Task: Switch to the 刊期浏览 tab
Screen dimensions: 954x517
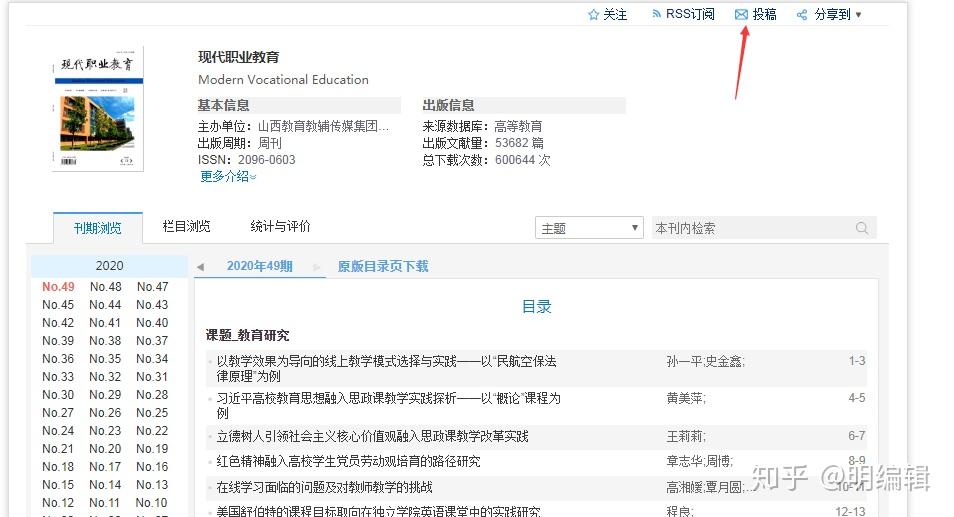Action: click(97, 228)
